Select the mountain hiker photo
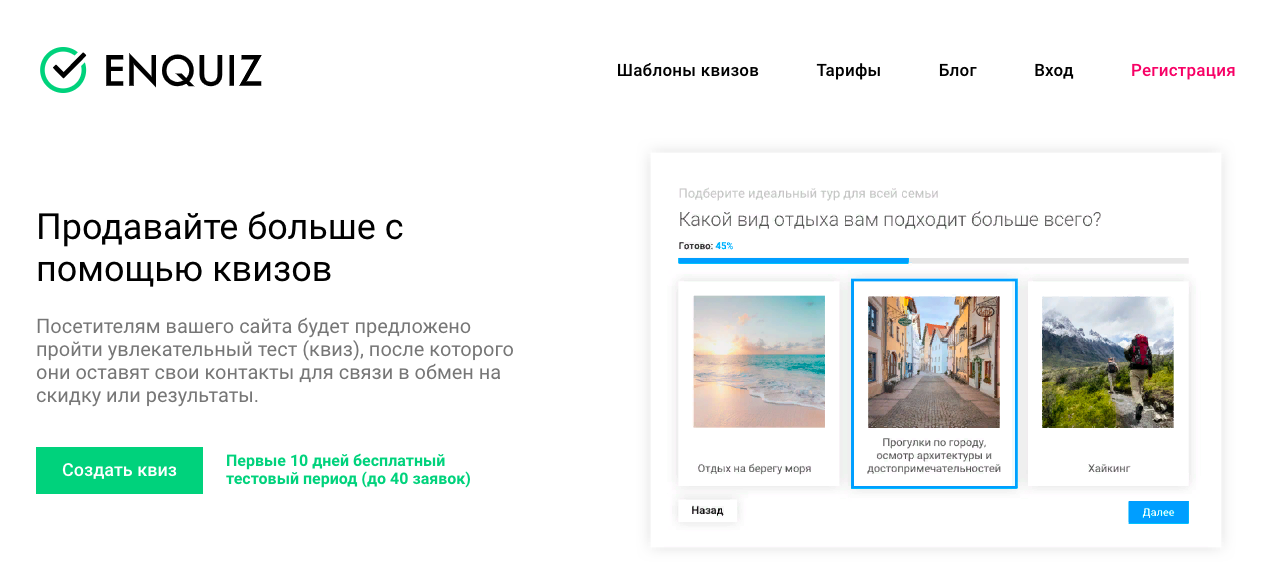 tap(1108, 361)
